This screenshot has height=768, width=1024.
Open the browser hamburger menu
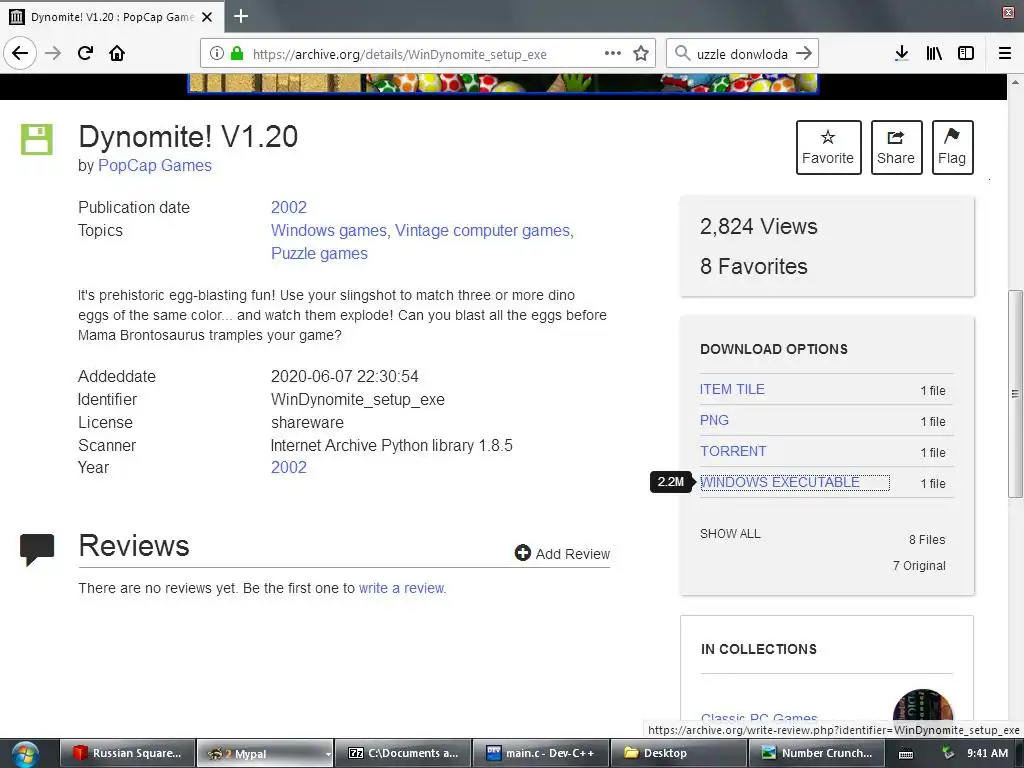1005,53
